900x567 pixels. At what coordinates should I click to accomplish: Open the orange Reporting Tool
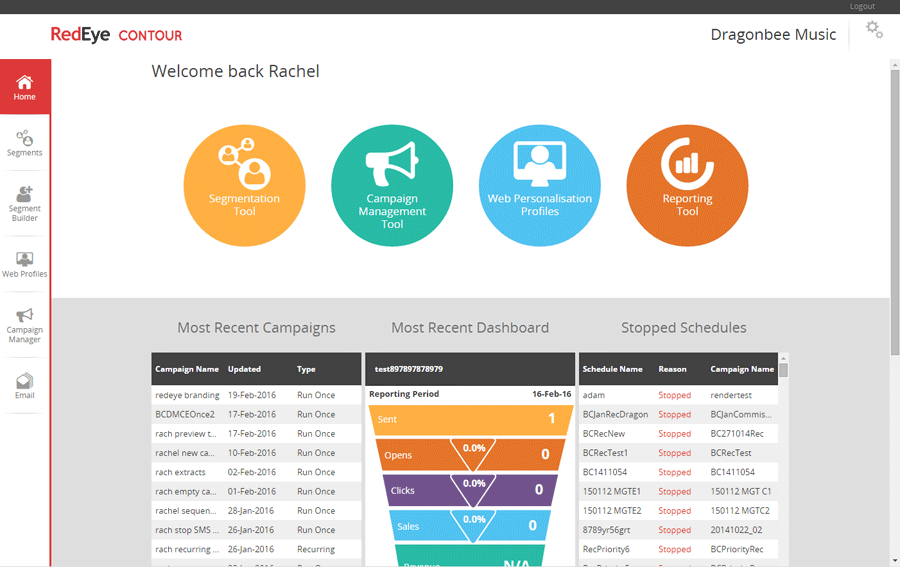coord(687,186)
